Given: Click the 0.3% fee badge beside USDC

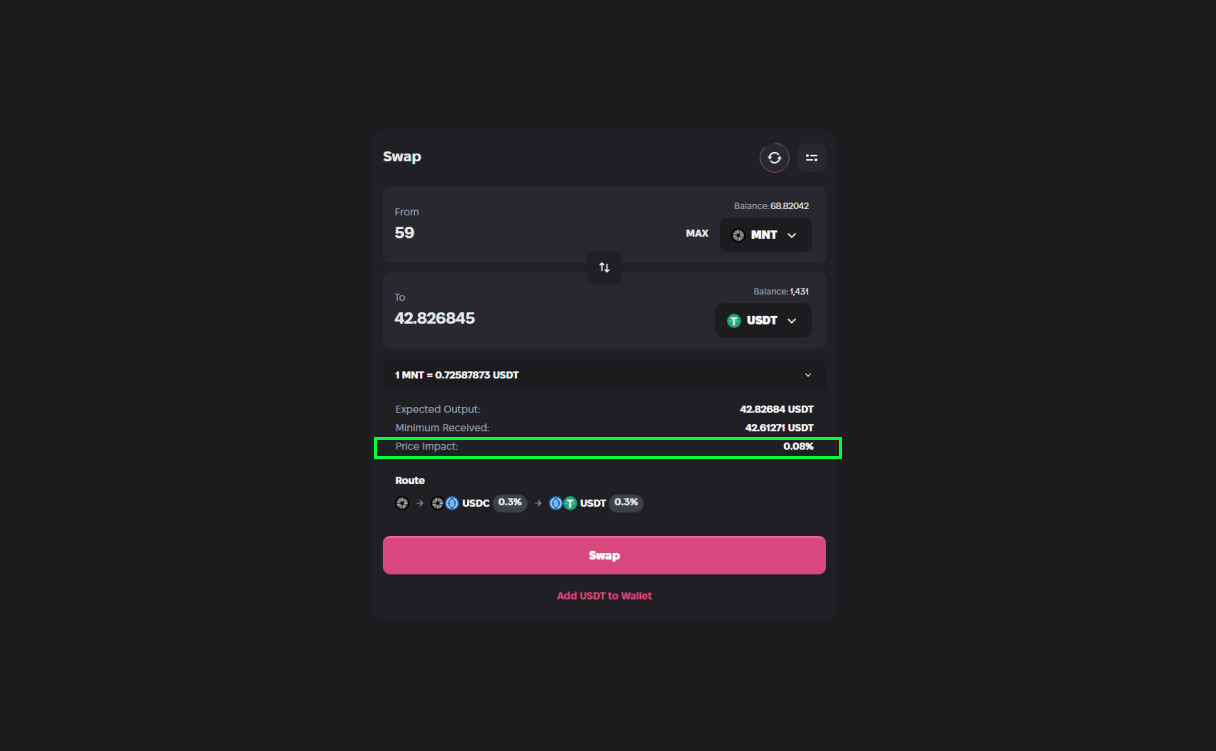Looking at the screenshot, I should pyautogui.click(x=510, y=503).
